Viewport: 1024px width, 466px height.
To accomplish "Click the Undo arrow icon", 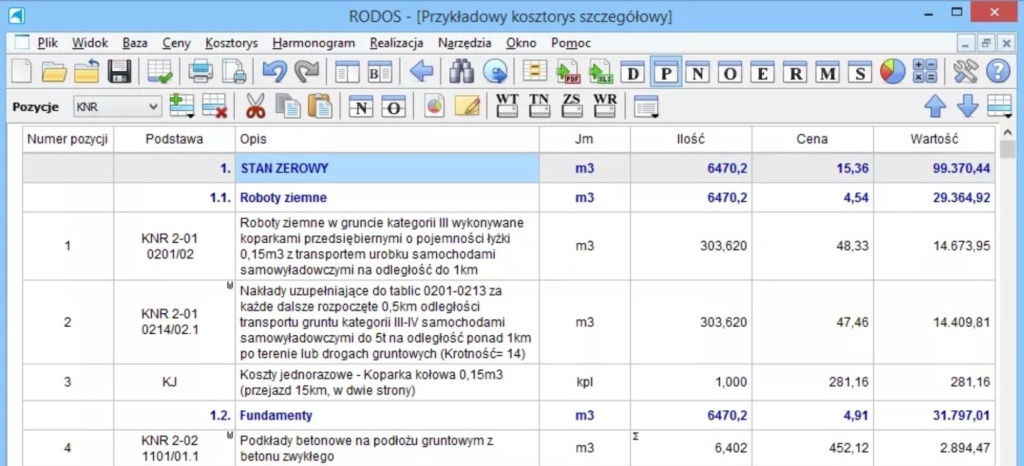I will pos(274,72).
